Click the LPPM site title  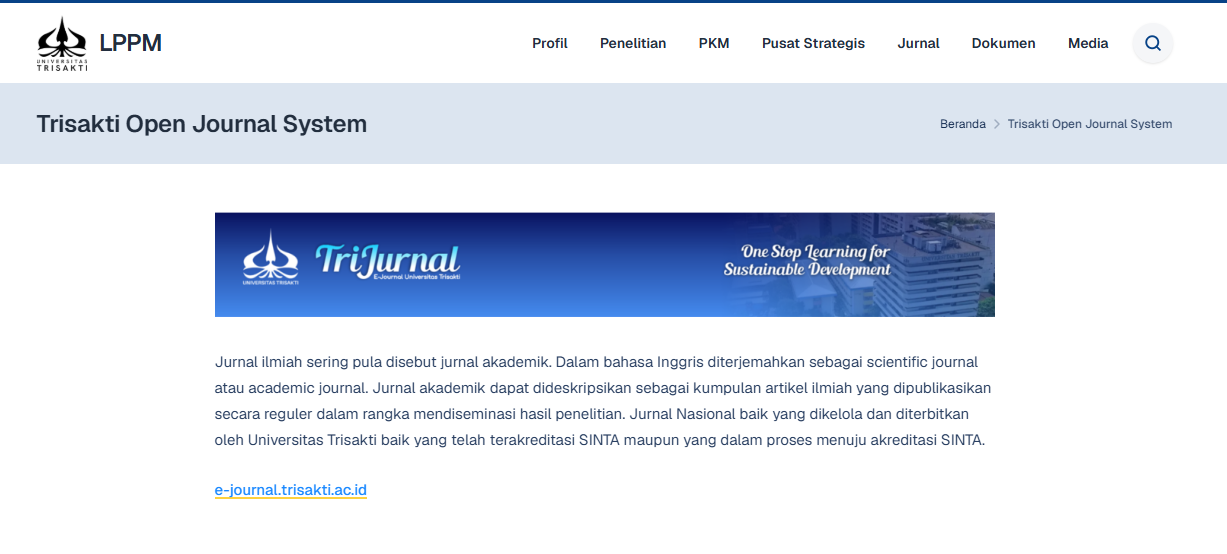point(130,43)
